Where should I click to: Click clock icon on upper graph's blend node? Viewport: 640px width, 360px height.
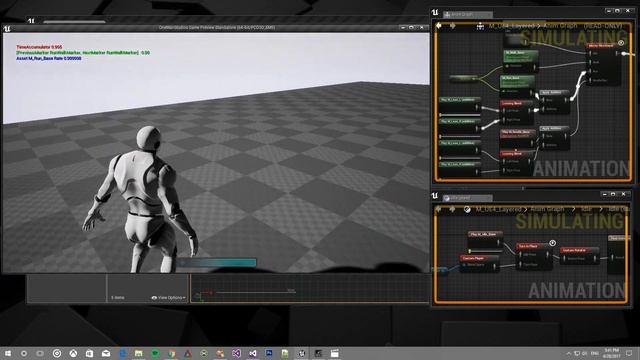click(621, 42)
